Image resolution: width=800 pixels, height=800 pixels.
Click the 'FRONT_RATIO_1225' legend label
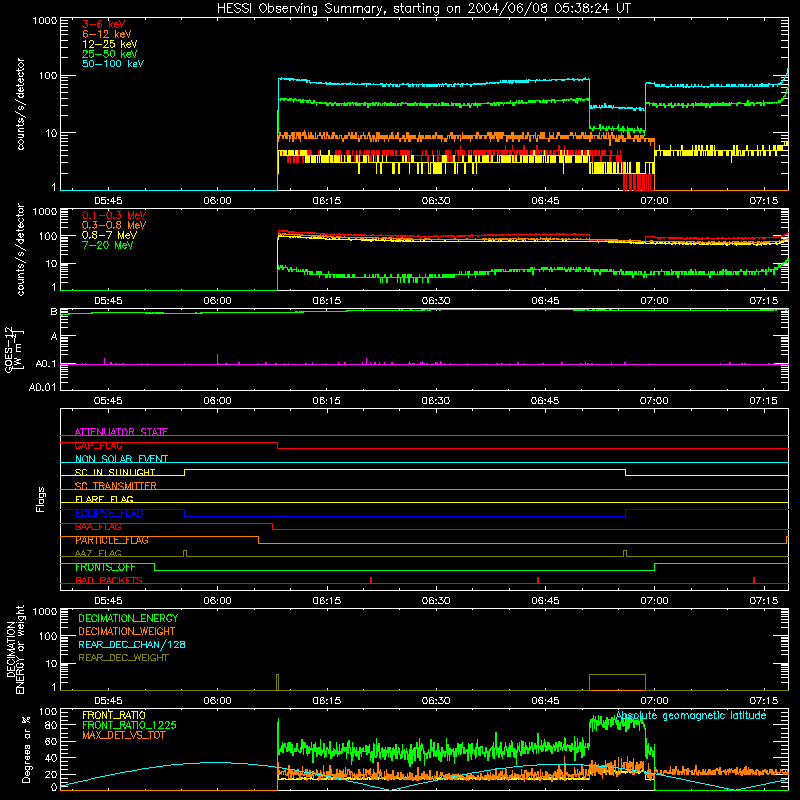[130, 725]
